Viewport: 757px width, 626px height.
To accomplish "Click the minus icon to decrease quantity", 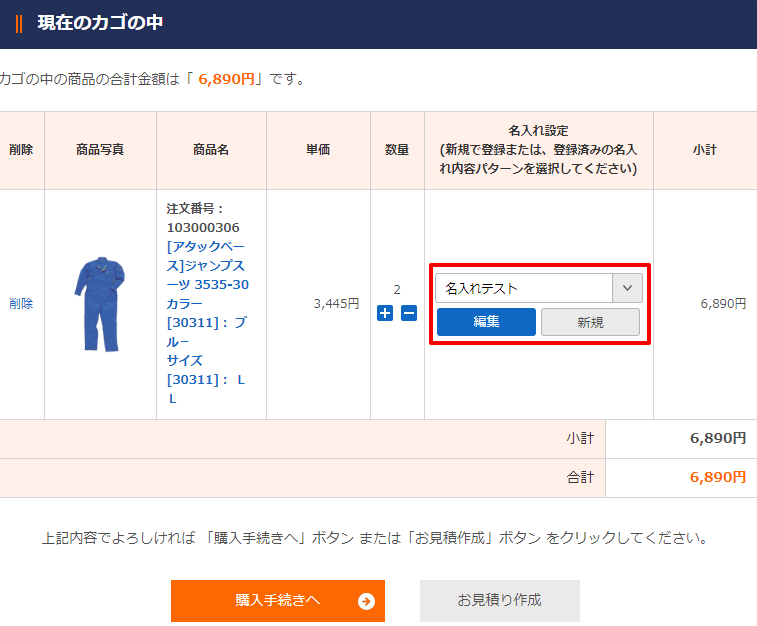I will point(409,313).
